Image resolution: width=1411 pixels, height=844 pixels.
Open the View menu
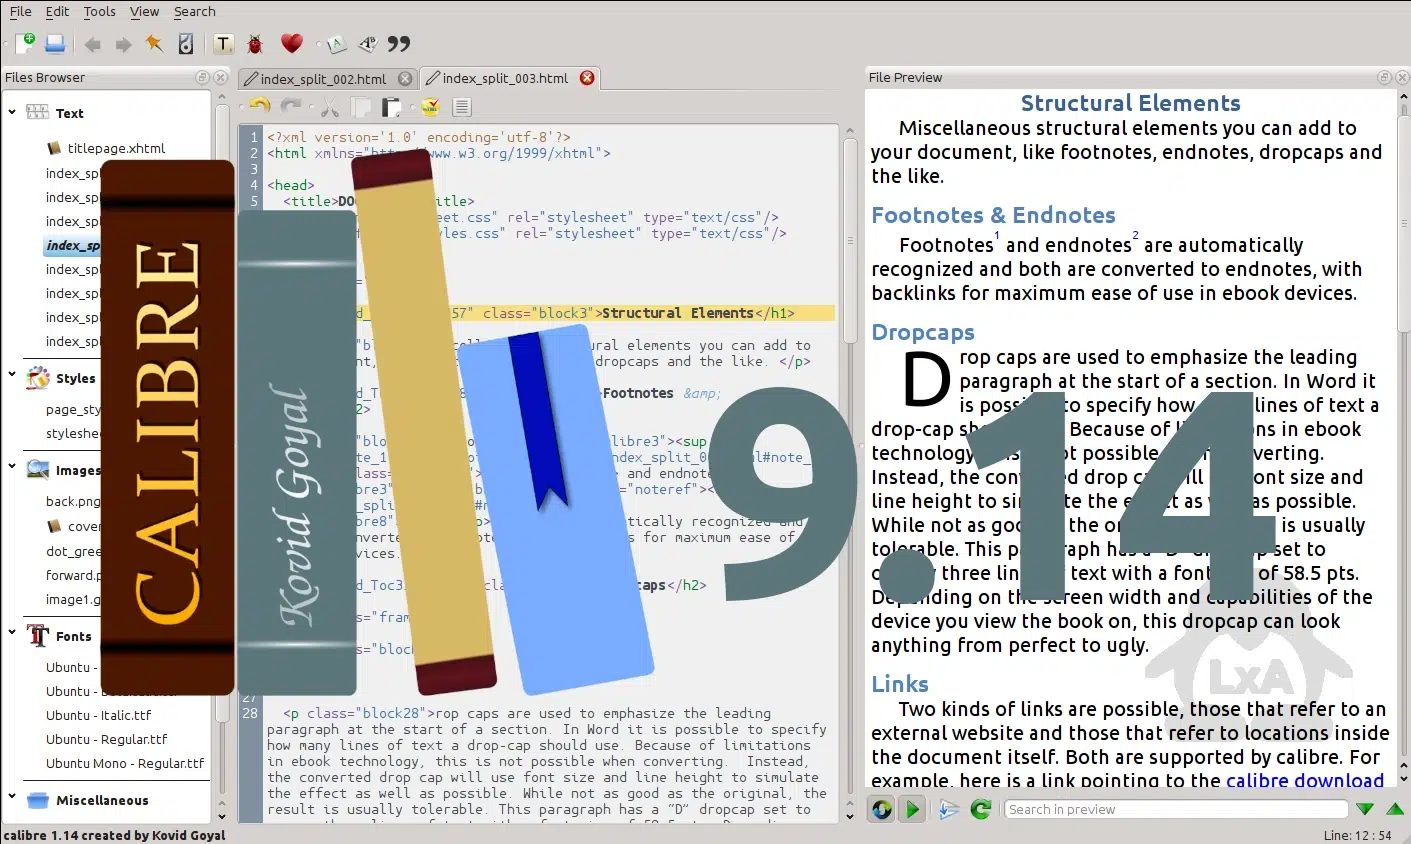(144, 12)
